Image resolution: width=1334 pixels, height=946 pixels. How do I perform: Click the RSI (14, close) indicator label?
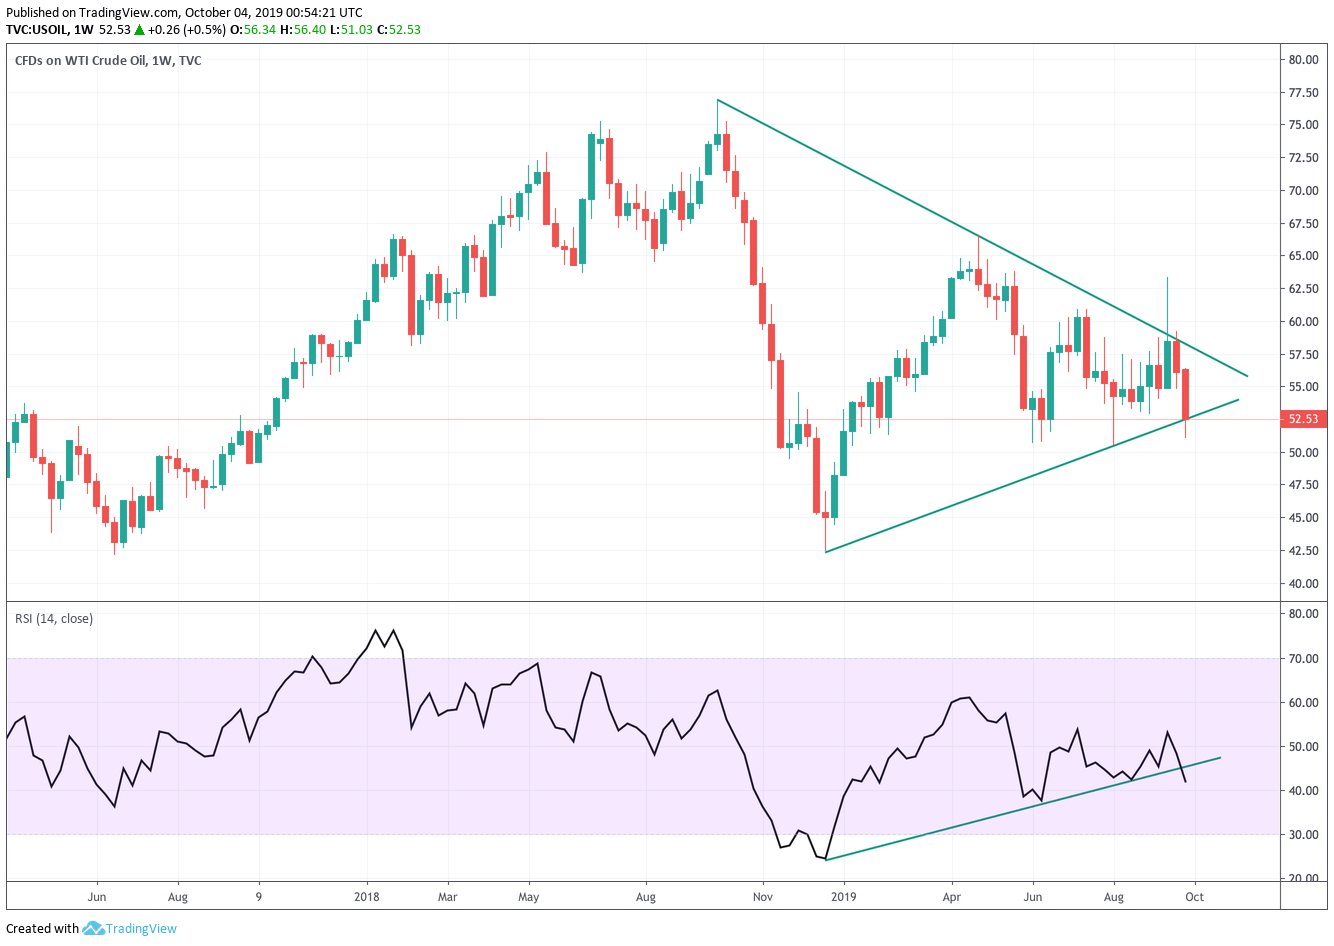[x=54, y=619]
